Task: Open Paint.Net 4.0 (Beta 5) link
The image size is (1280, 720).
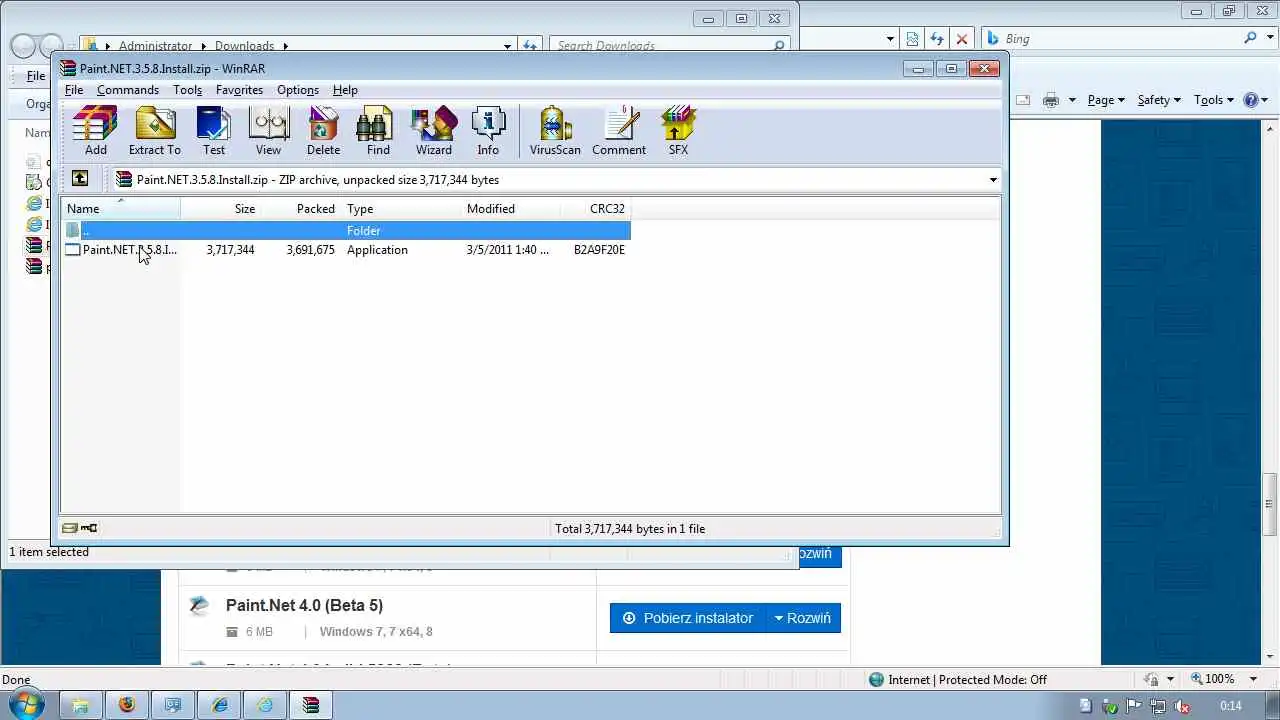Action: click(x=304, y=605)
